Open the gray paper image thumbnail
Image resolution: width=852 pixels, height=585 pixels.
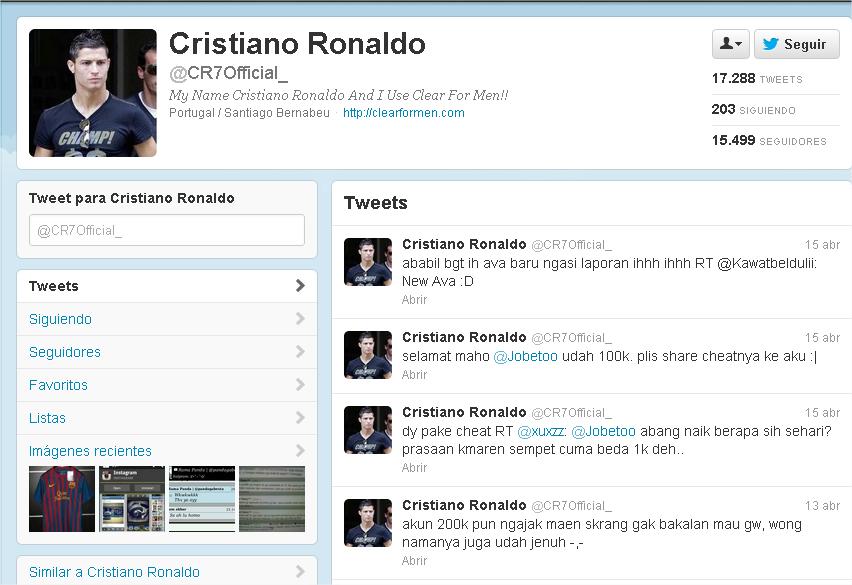272,499
